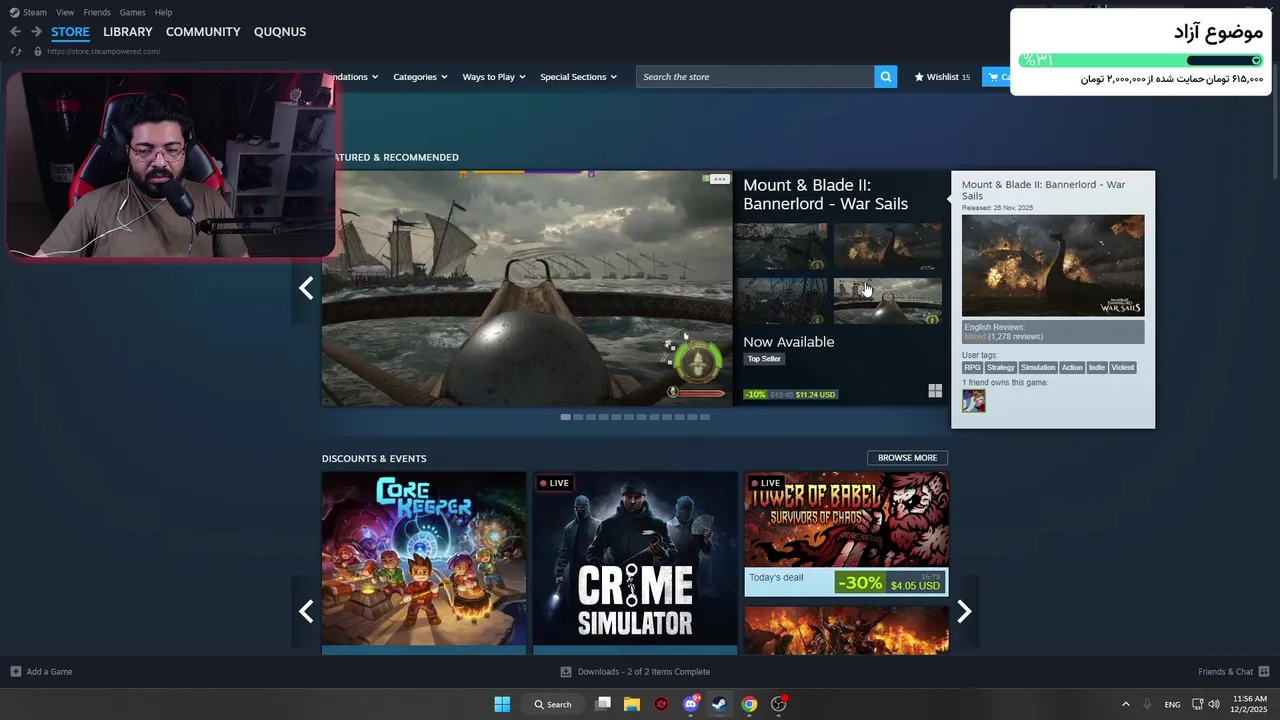Reload the store page

tap(15, 51)
